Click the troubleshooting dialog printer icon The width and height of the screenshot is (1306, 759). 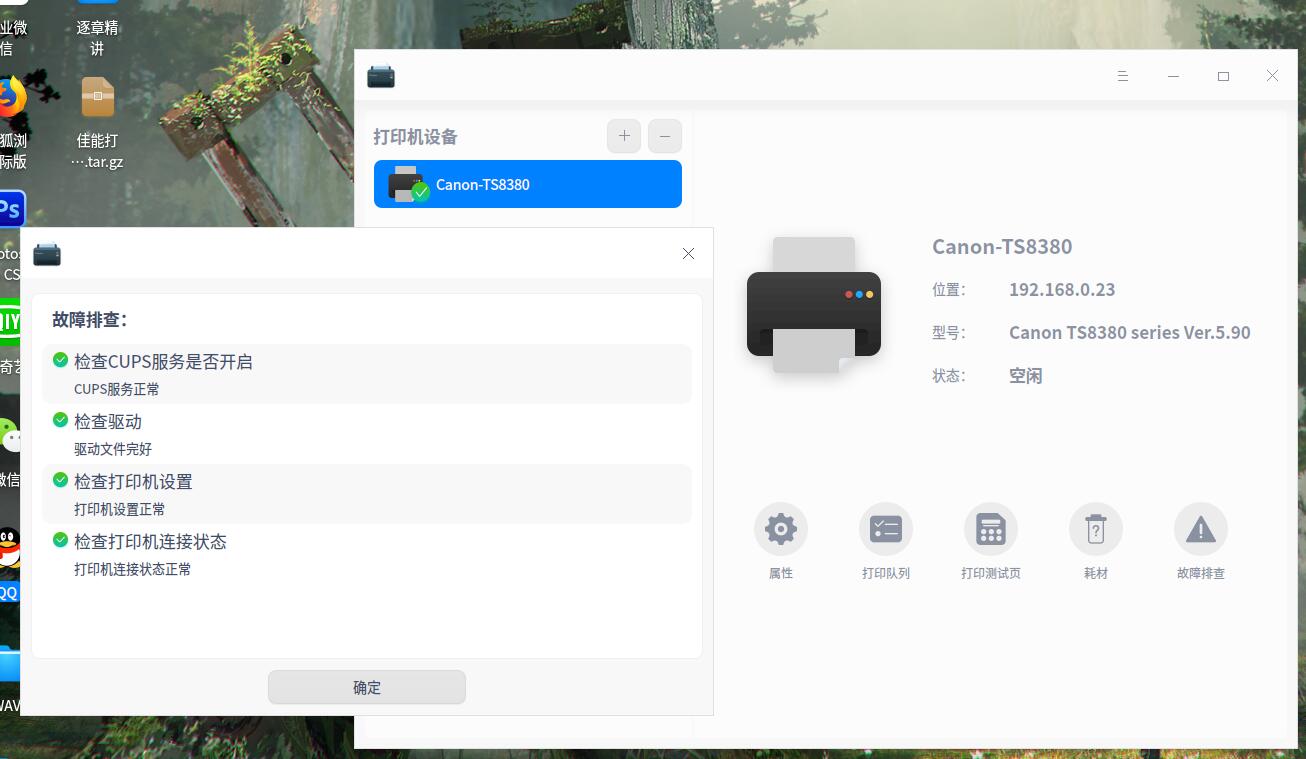tap(47, 254)
